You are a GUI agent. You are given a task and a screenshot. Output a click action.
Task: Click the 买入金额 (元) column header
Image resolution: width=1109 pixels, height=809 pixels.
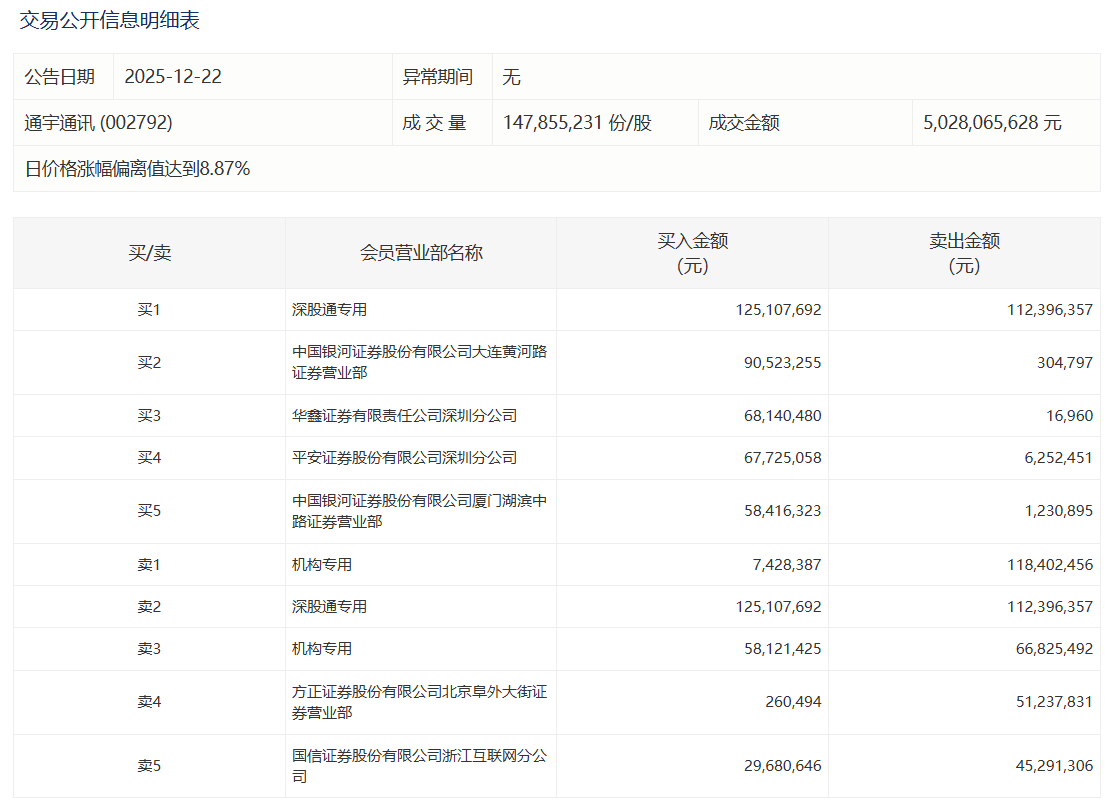tap(692, 253)
